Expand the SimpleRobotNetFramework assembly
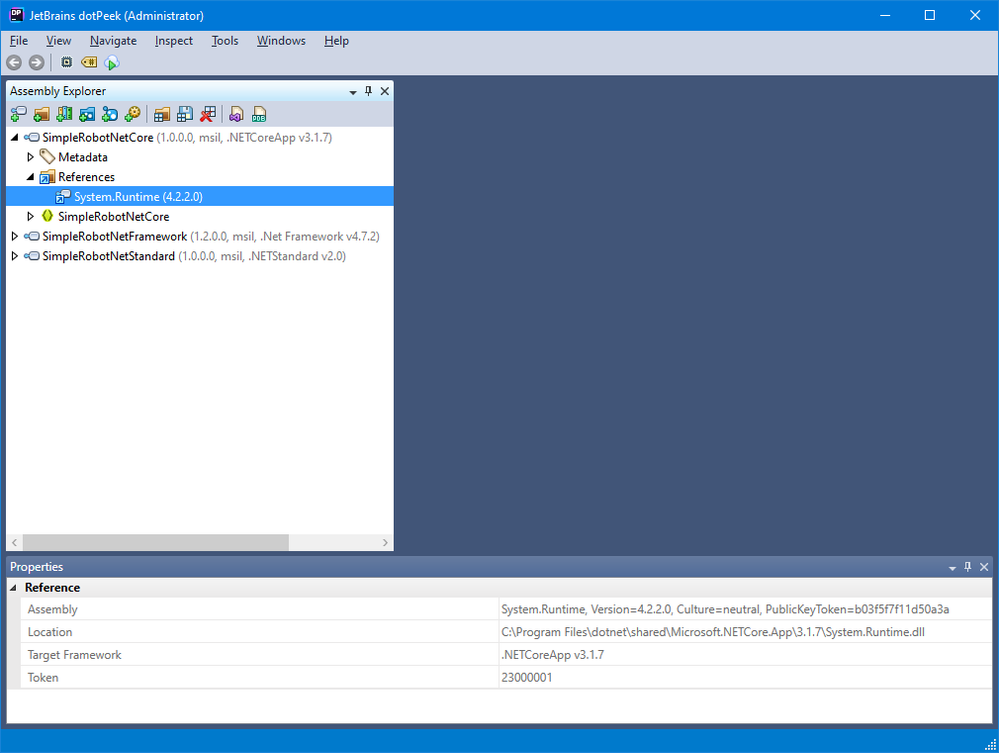999x753 pixels. coord(15,236)
